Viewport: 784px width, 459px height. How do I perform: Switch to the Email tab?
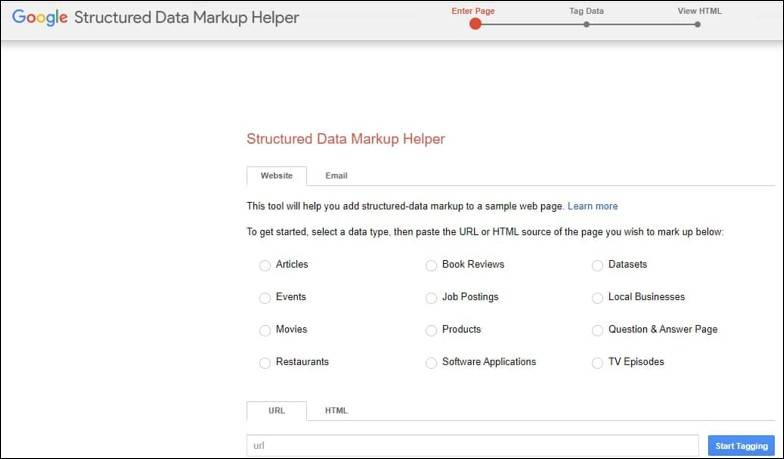coord(336,176)
